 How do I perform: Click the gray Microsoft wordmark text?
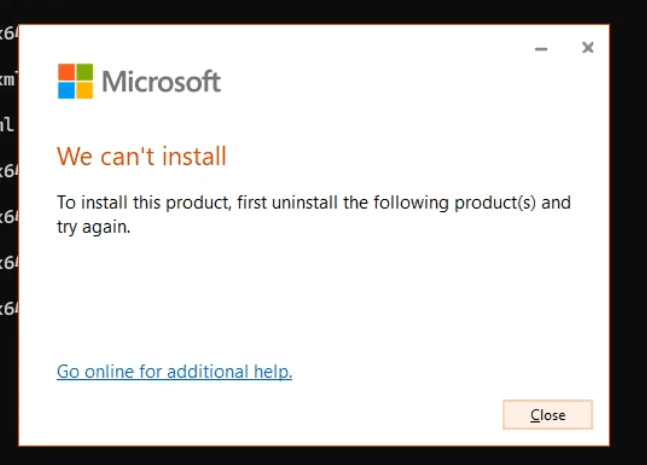click(x=161, y=81)
